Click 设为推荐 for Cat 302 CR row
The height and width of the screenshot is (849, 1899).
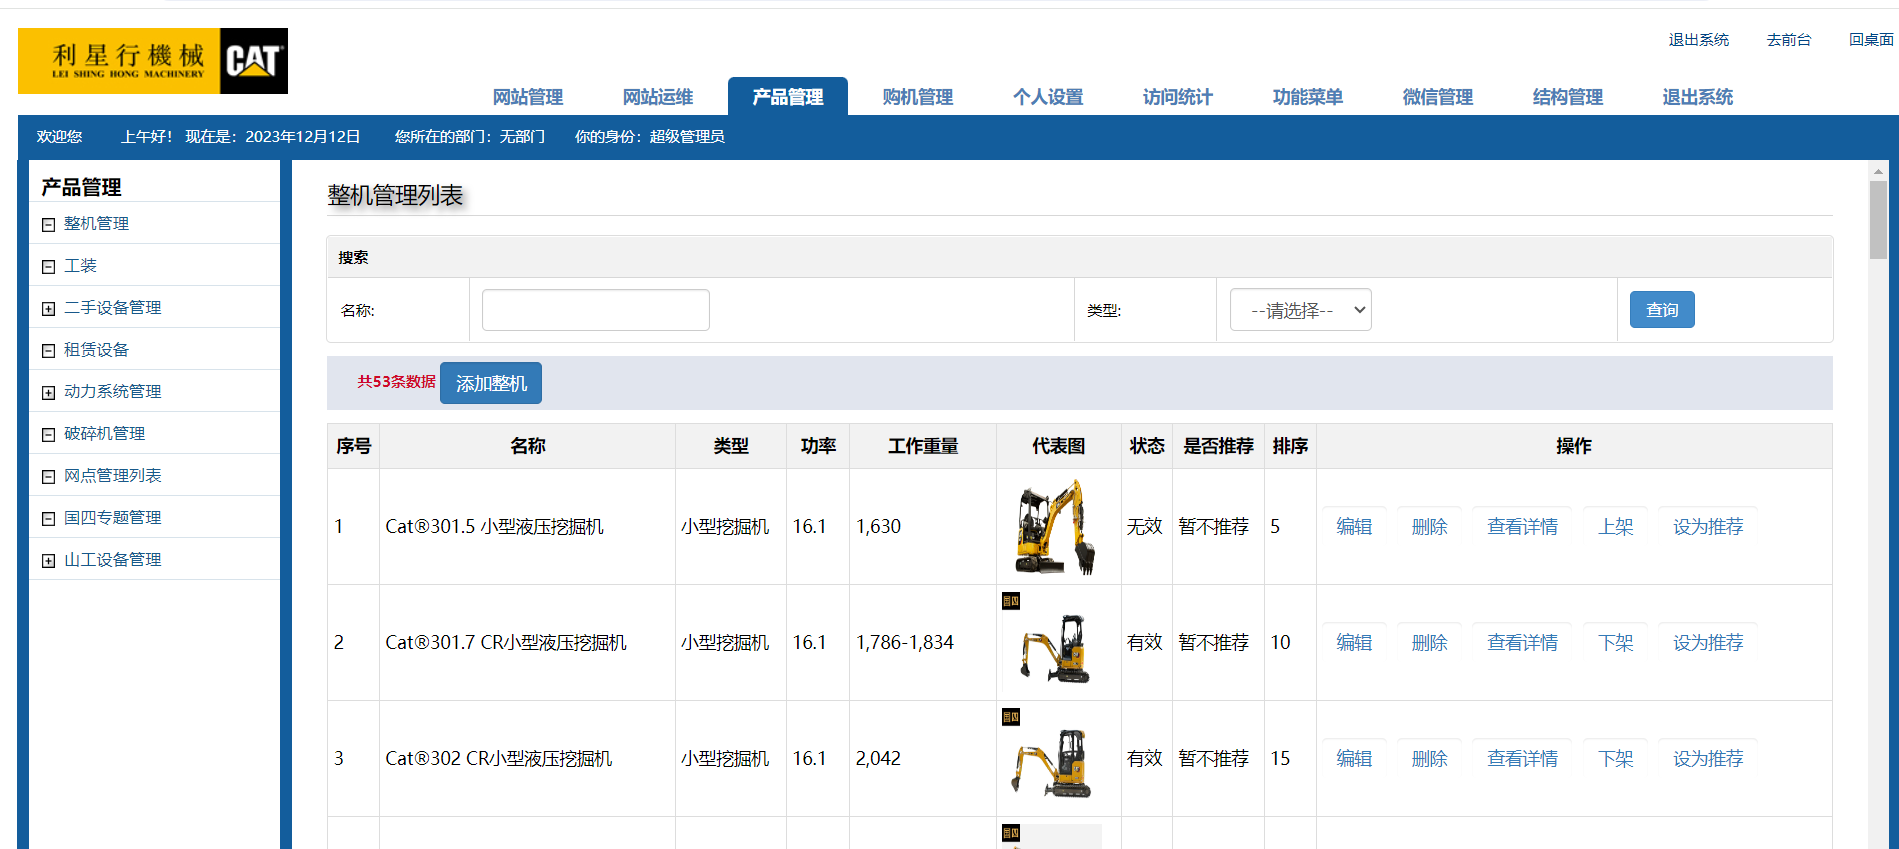click(x=1708, y=758)
